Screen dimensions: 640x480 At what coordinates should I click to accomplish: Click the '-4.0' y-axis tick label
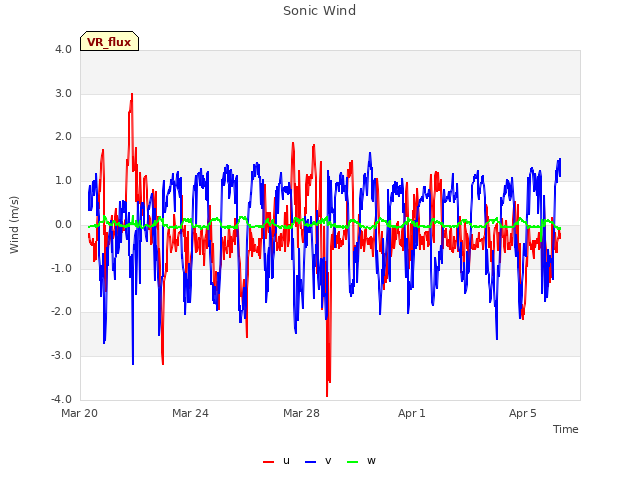click(x=61, y=399)
